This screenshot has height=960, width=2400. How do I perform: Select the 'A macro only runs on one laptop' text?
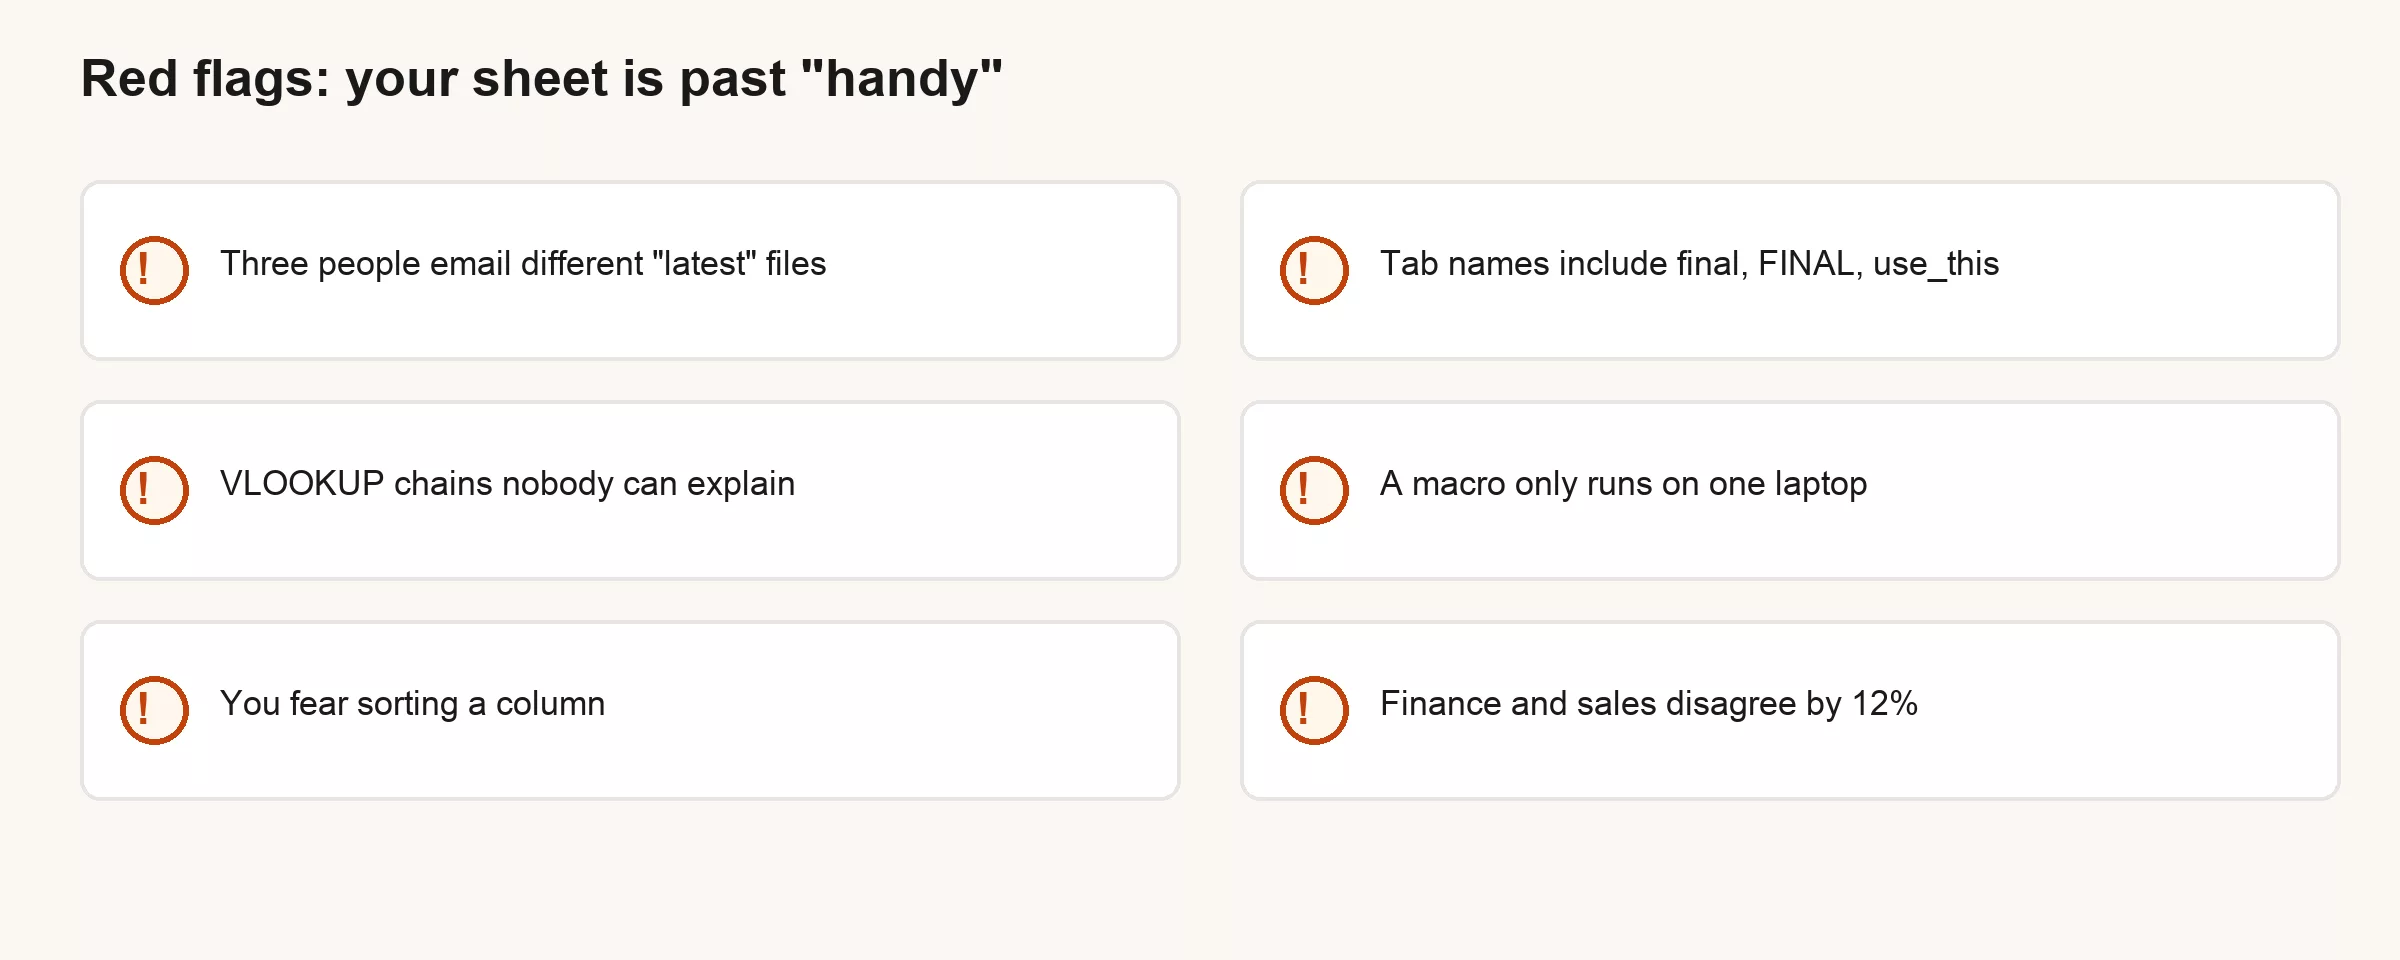tap(1623, 484)
